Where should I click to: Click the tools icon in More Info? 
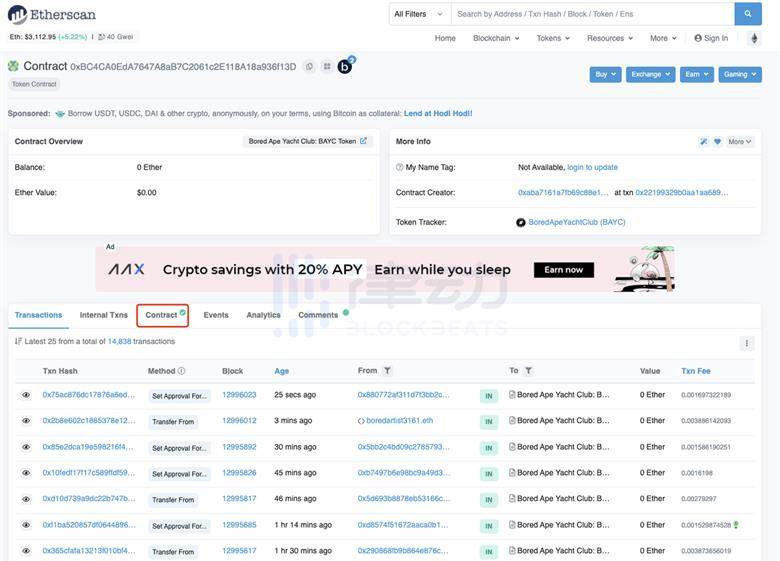703,142
